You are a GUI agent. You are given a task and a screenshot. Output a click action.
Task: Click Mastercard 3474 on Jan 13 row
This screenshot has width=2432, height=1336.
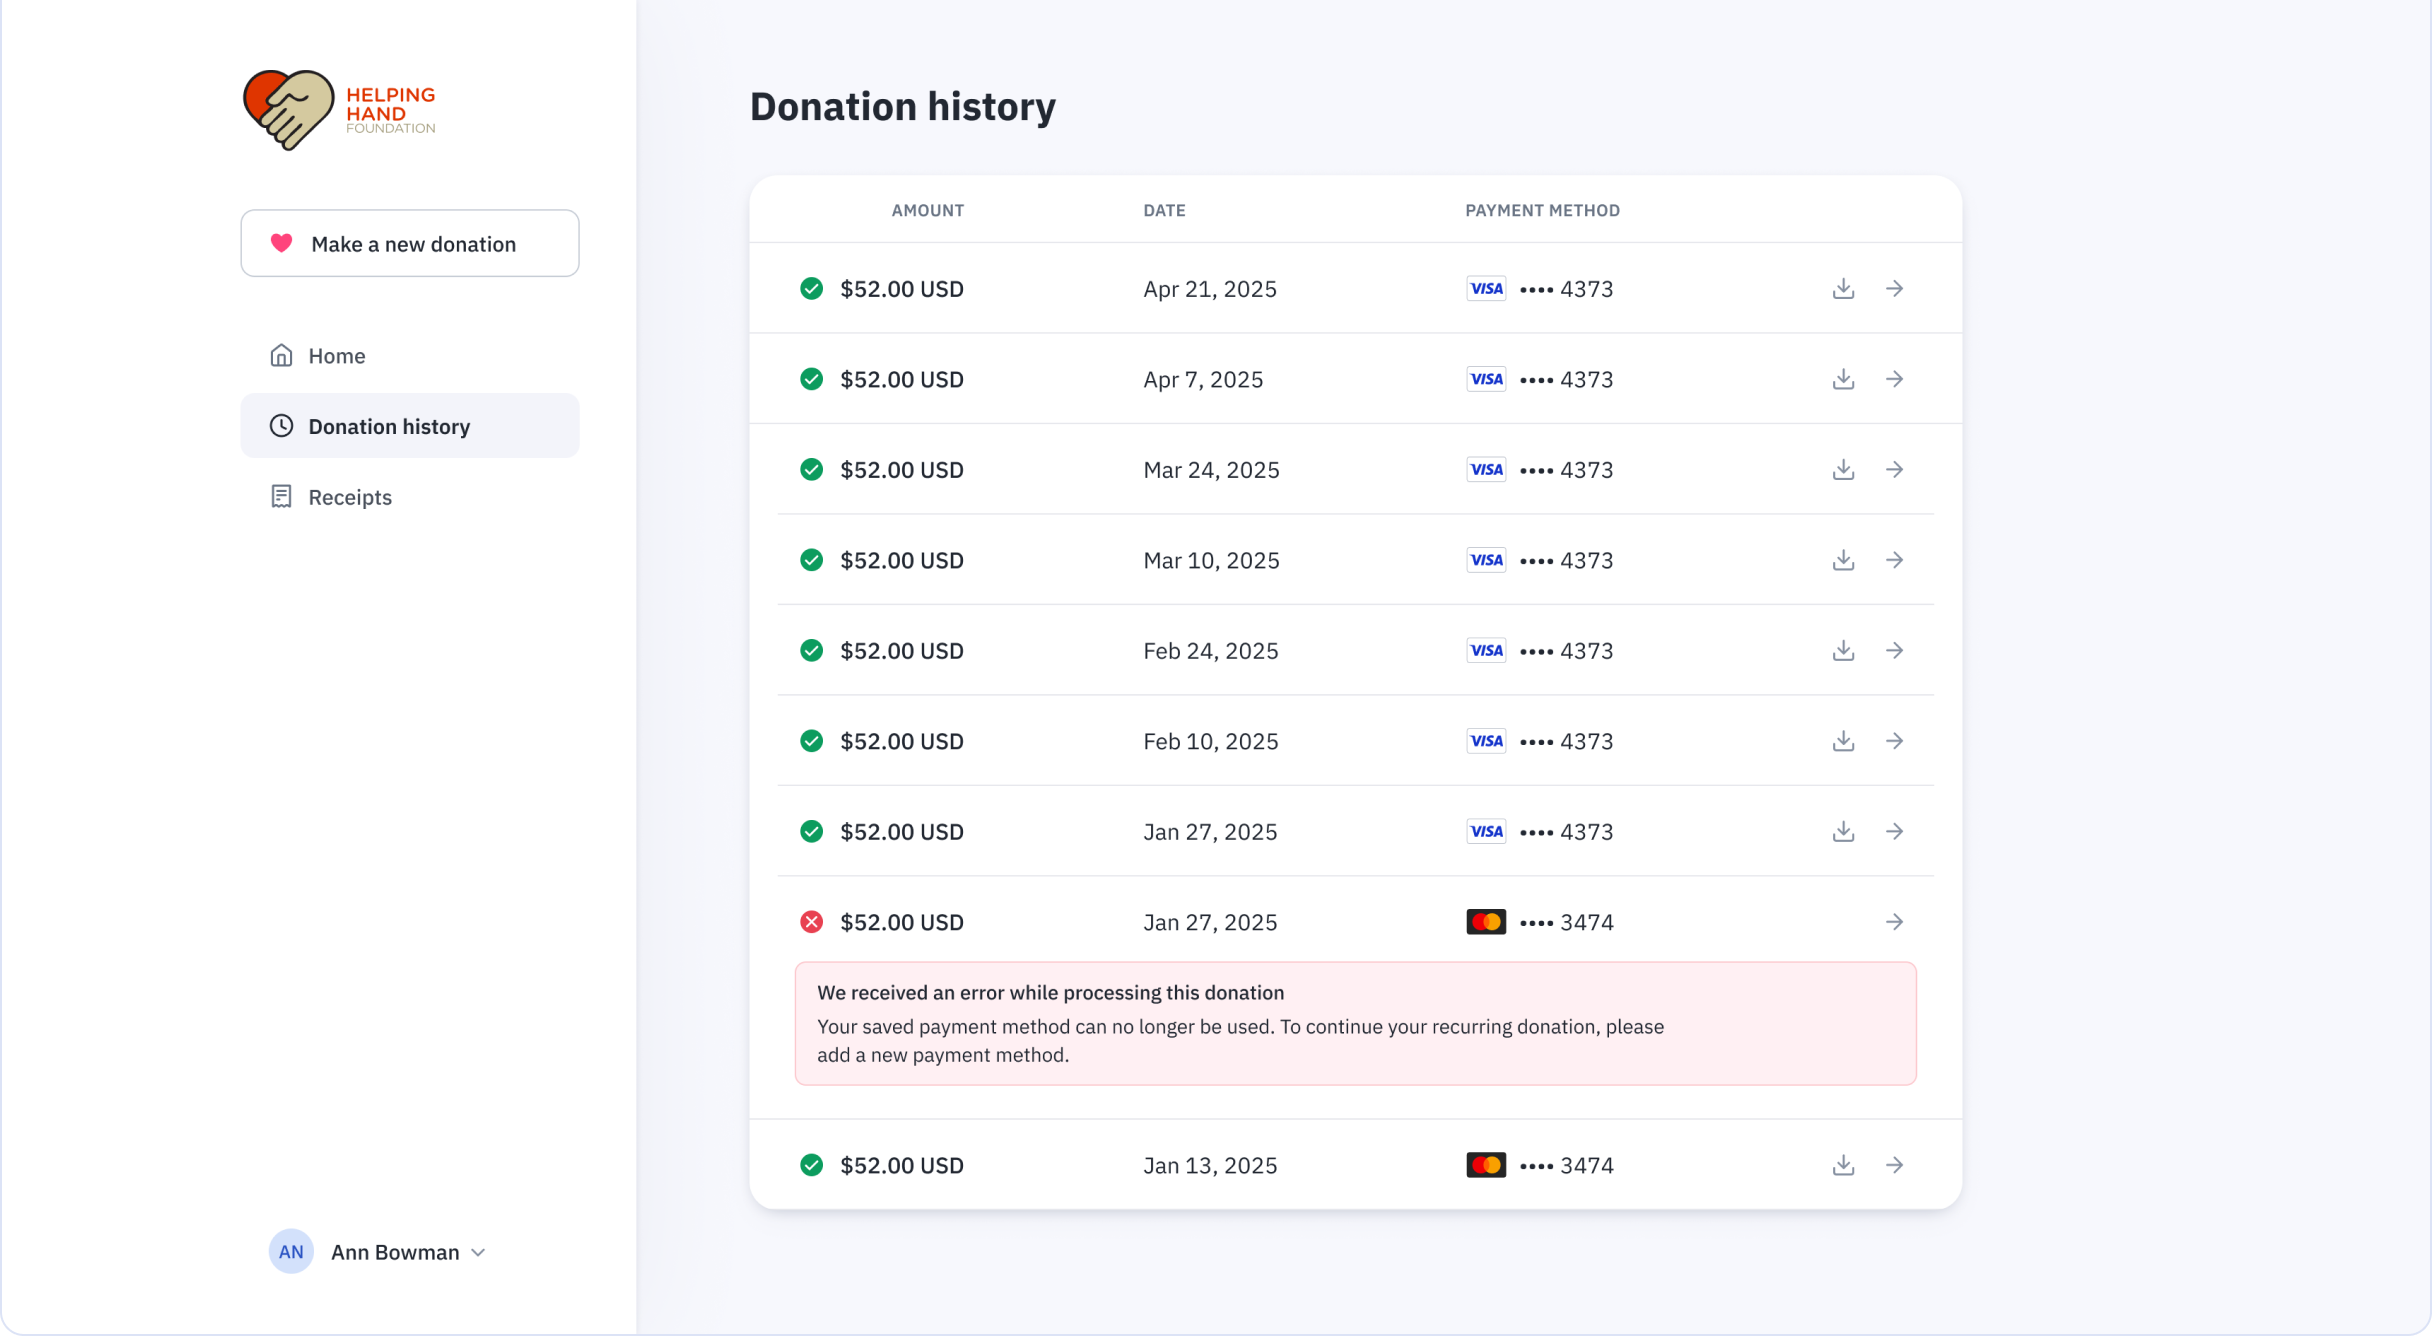[1540, 1165]
